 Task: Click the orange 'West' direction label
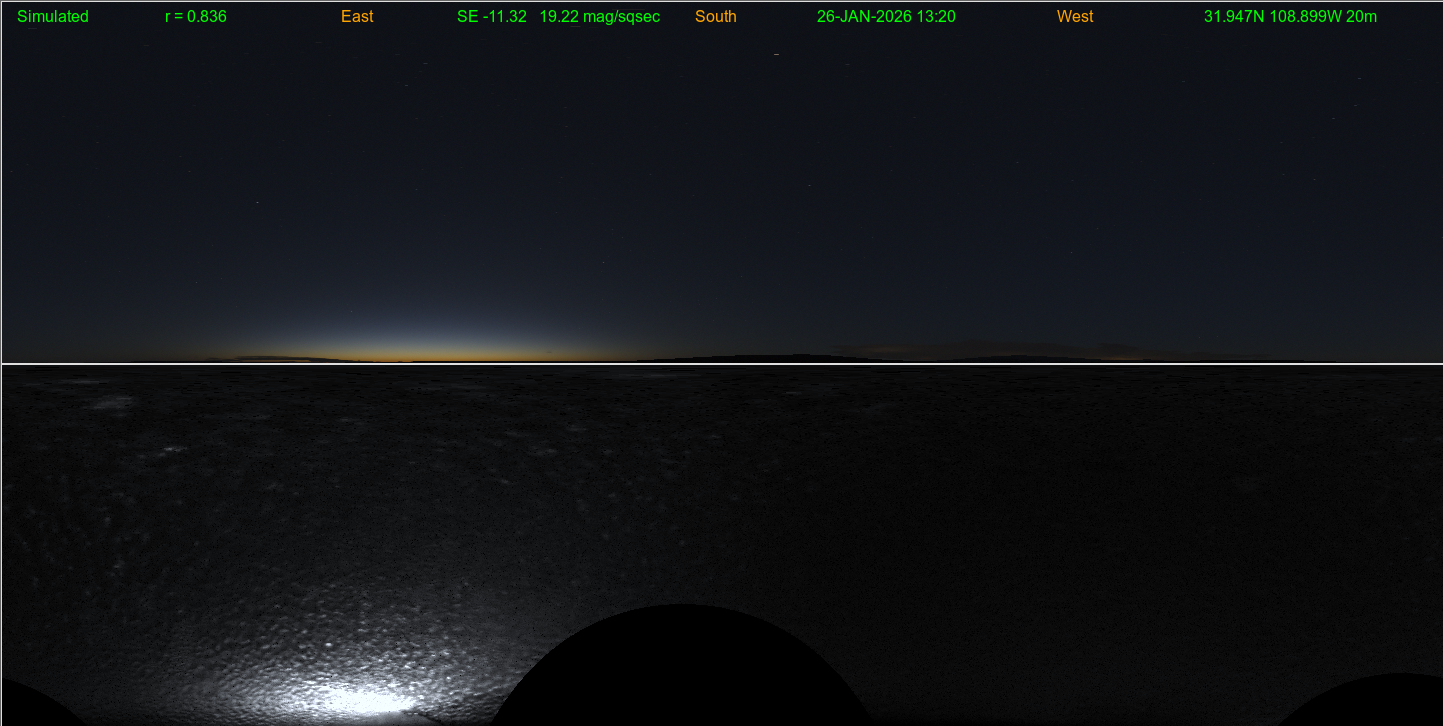pyautogui.click(x=1075, y=17)
